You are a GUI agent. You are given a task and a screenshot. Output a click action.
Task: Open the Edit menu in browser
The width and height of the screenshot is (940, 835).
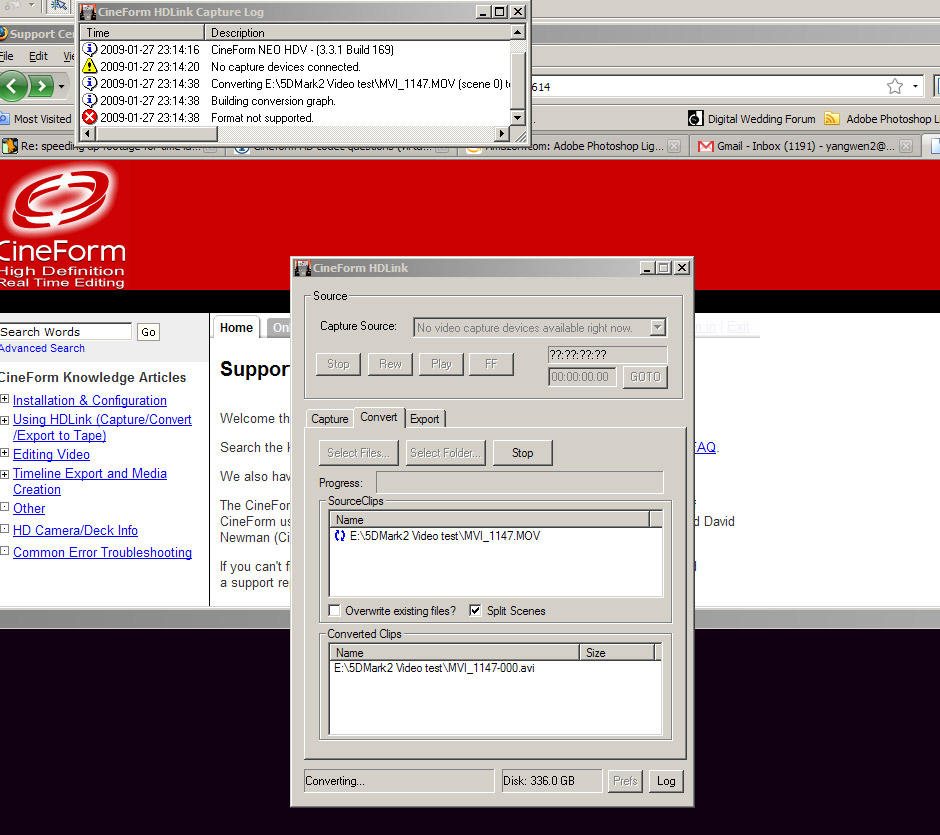tap(38, 56)
